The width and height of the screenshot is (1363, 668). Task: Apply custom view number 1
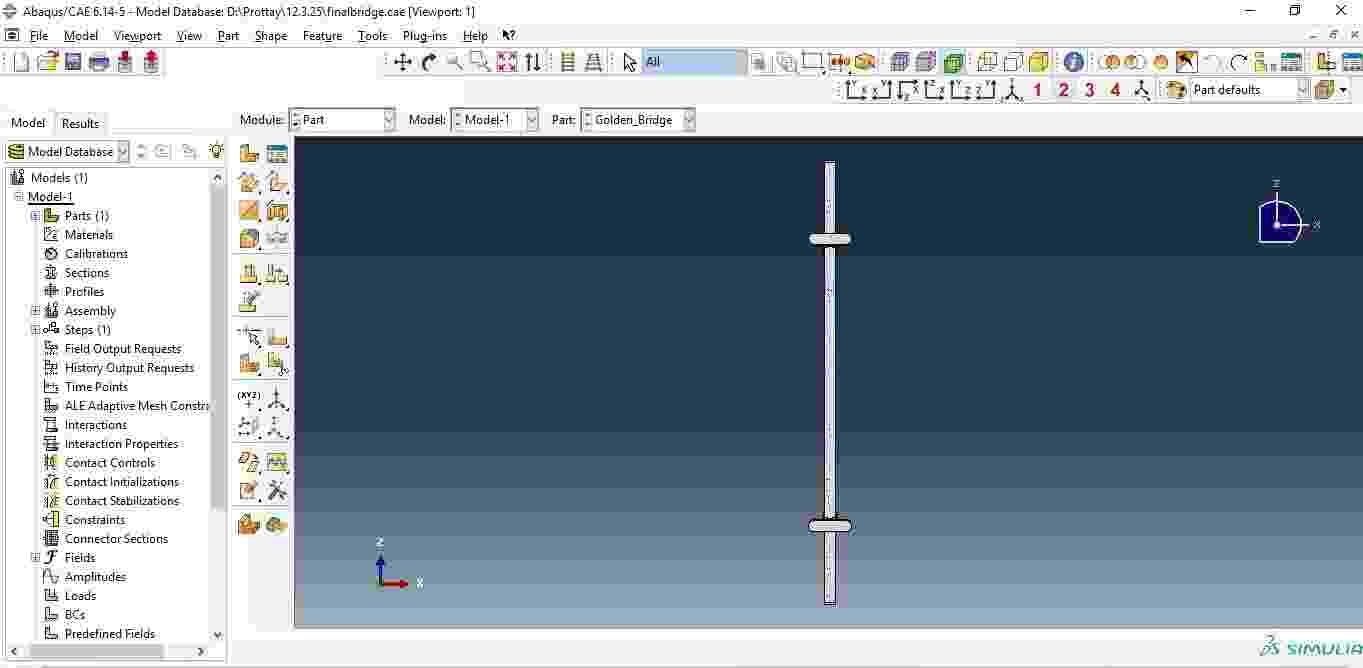1037,90
